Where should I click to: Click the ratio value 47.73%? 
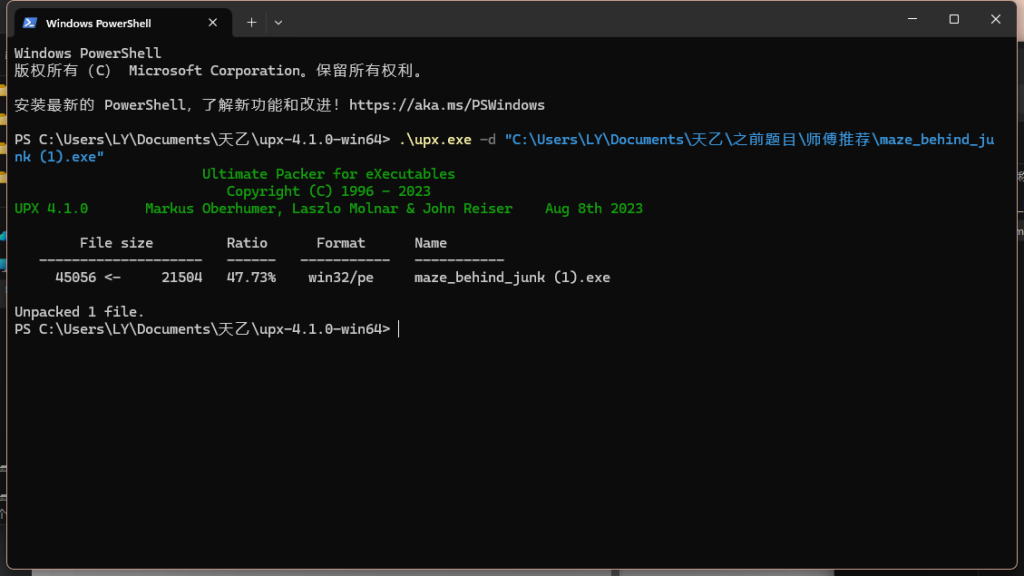pyautogui.click(x=251, y=278)
